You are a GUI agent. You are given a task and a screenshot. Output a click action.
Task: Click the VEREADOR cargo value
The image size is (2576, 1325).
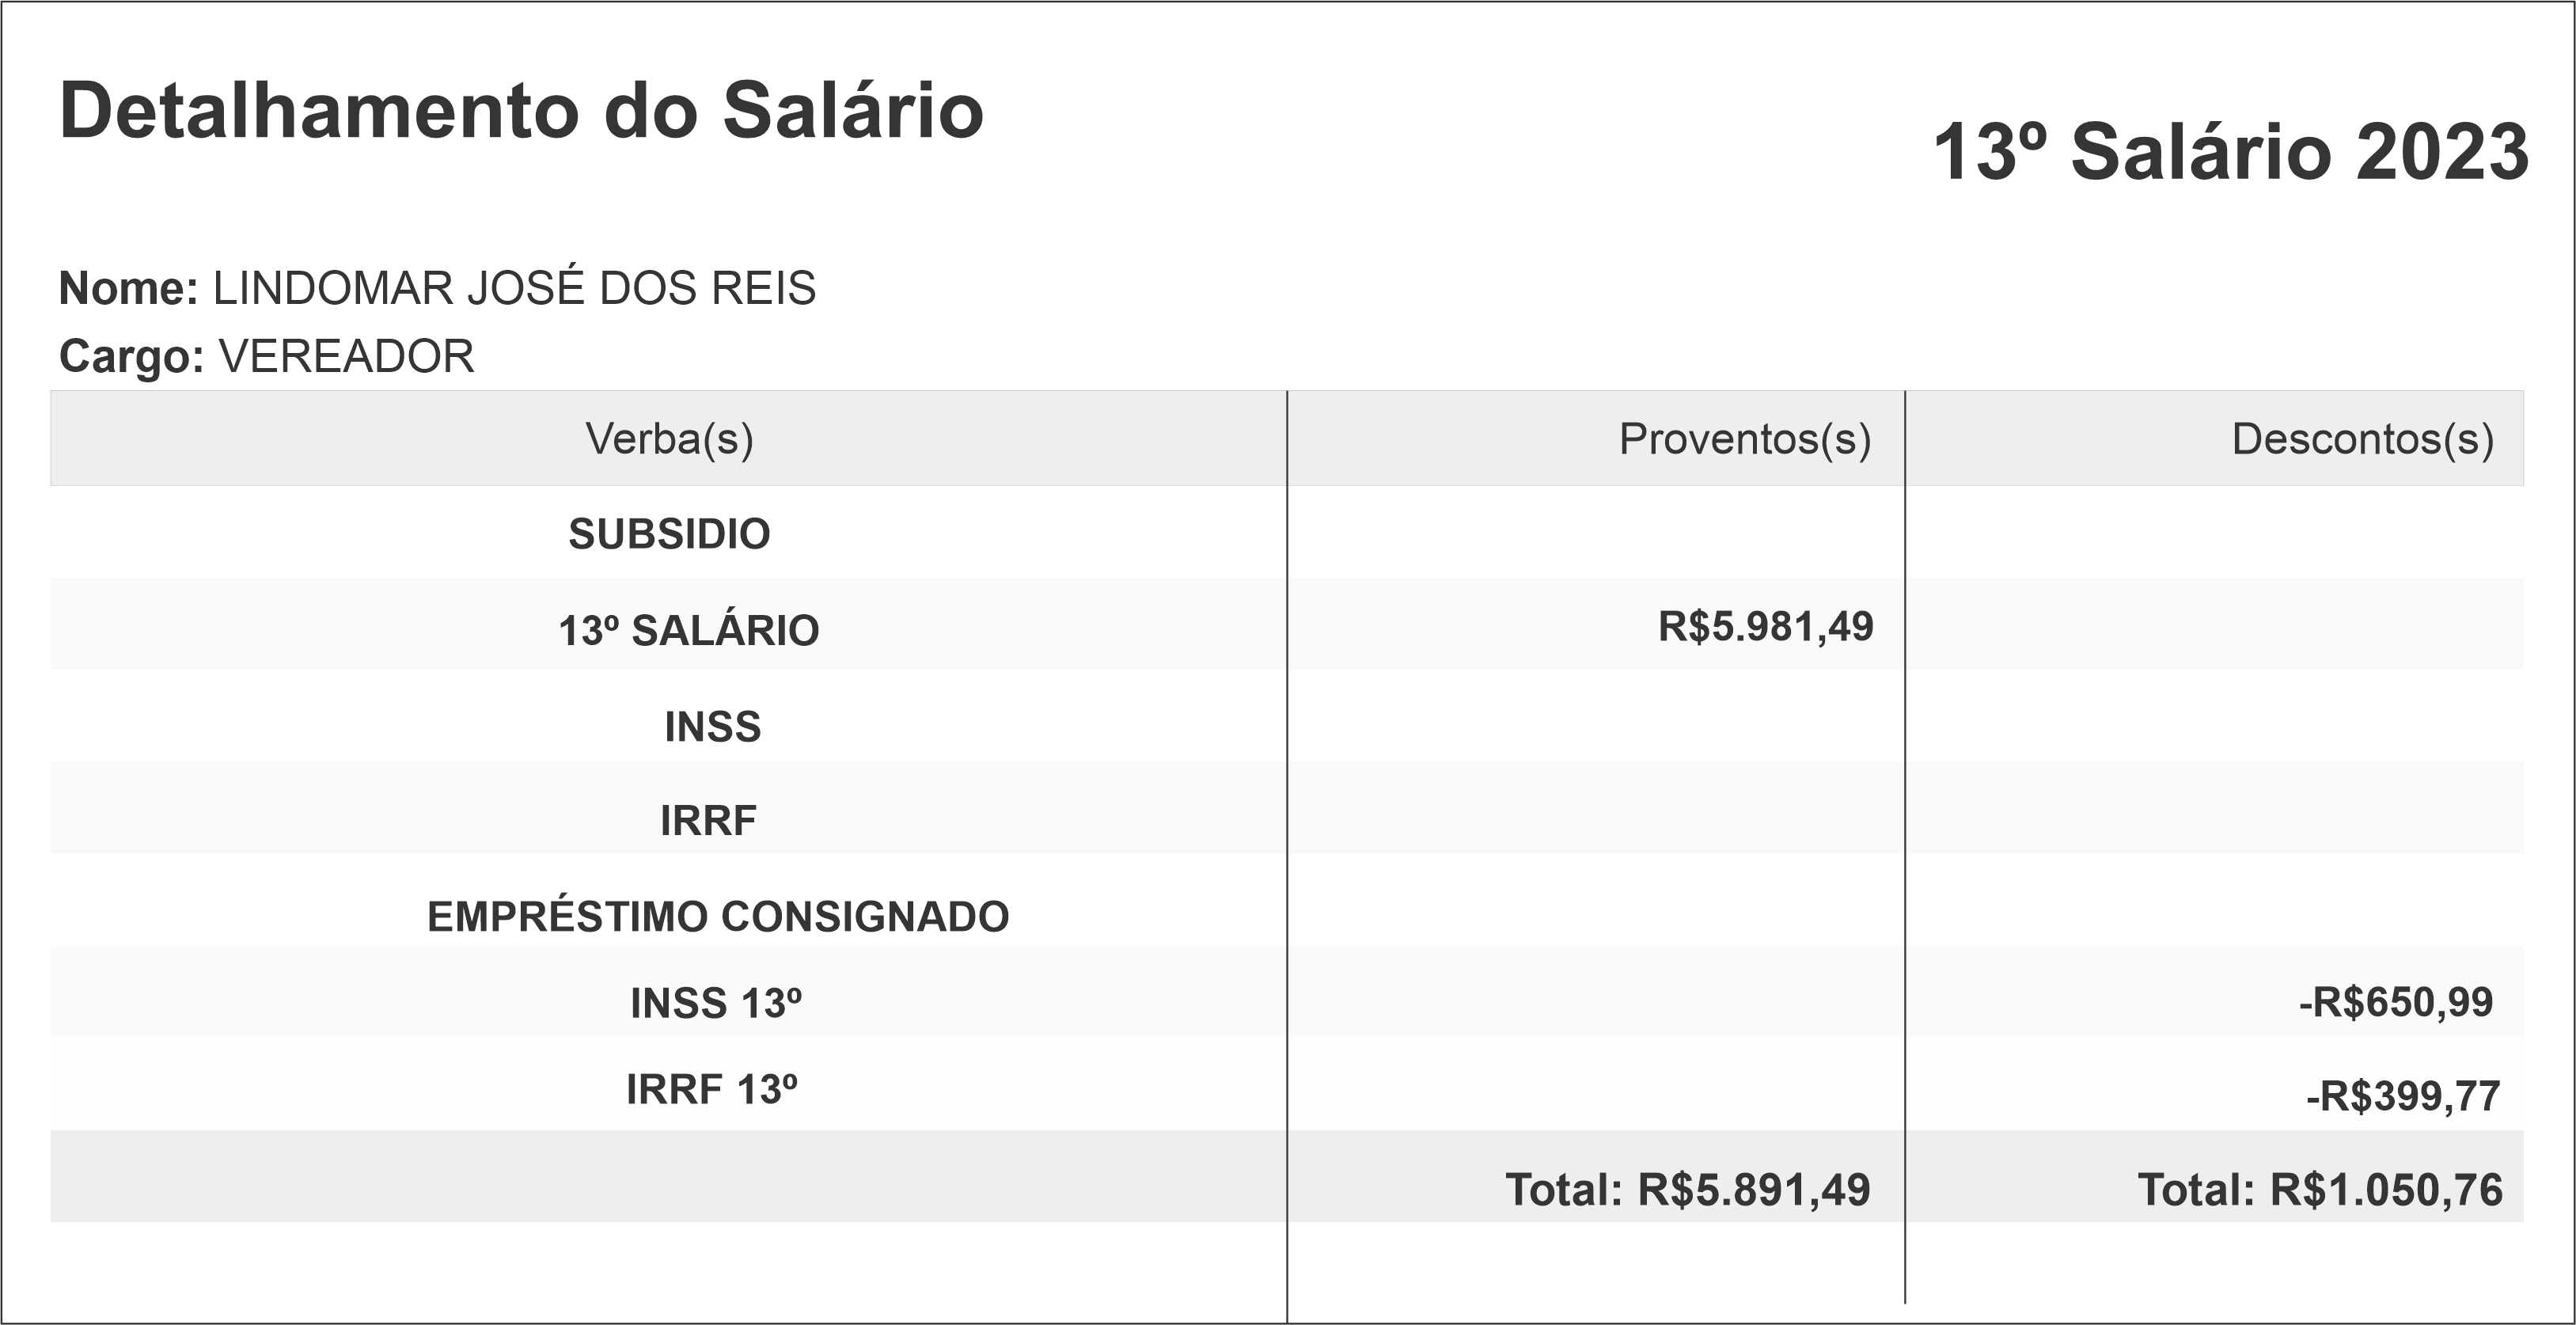point(346,357)
